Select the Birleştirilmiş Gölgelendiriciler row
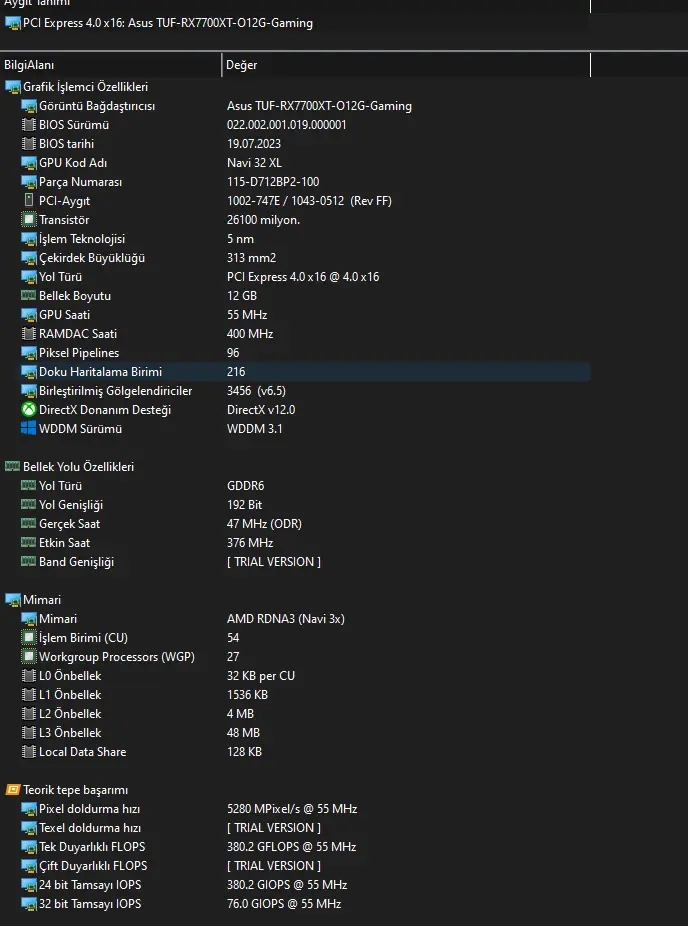 [x=295, y=390]
